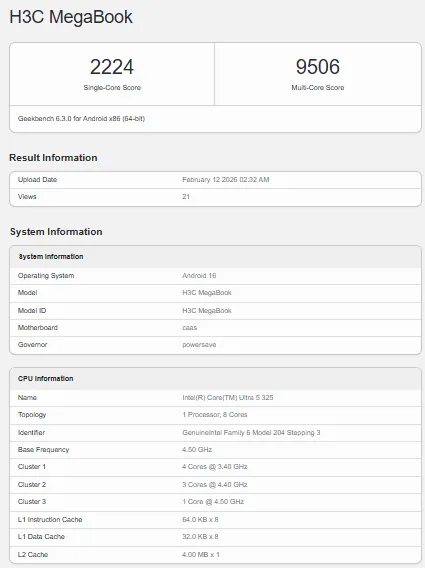The height and width of the screenshot is (568, 425).
Task: Click the Model row label
Action: [x=28, y=293]
